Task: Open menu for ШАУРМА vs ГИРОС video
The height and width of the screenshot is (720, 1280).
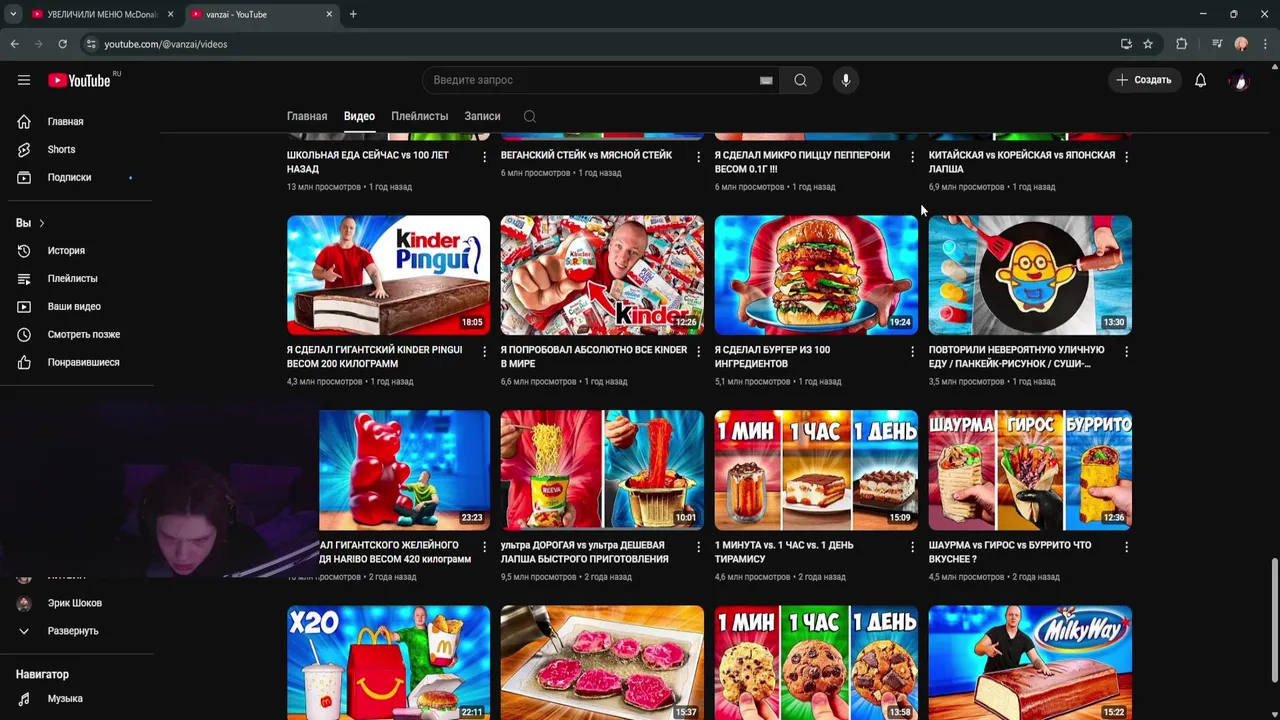Action: point(1126,547)
